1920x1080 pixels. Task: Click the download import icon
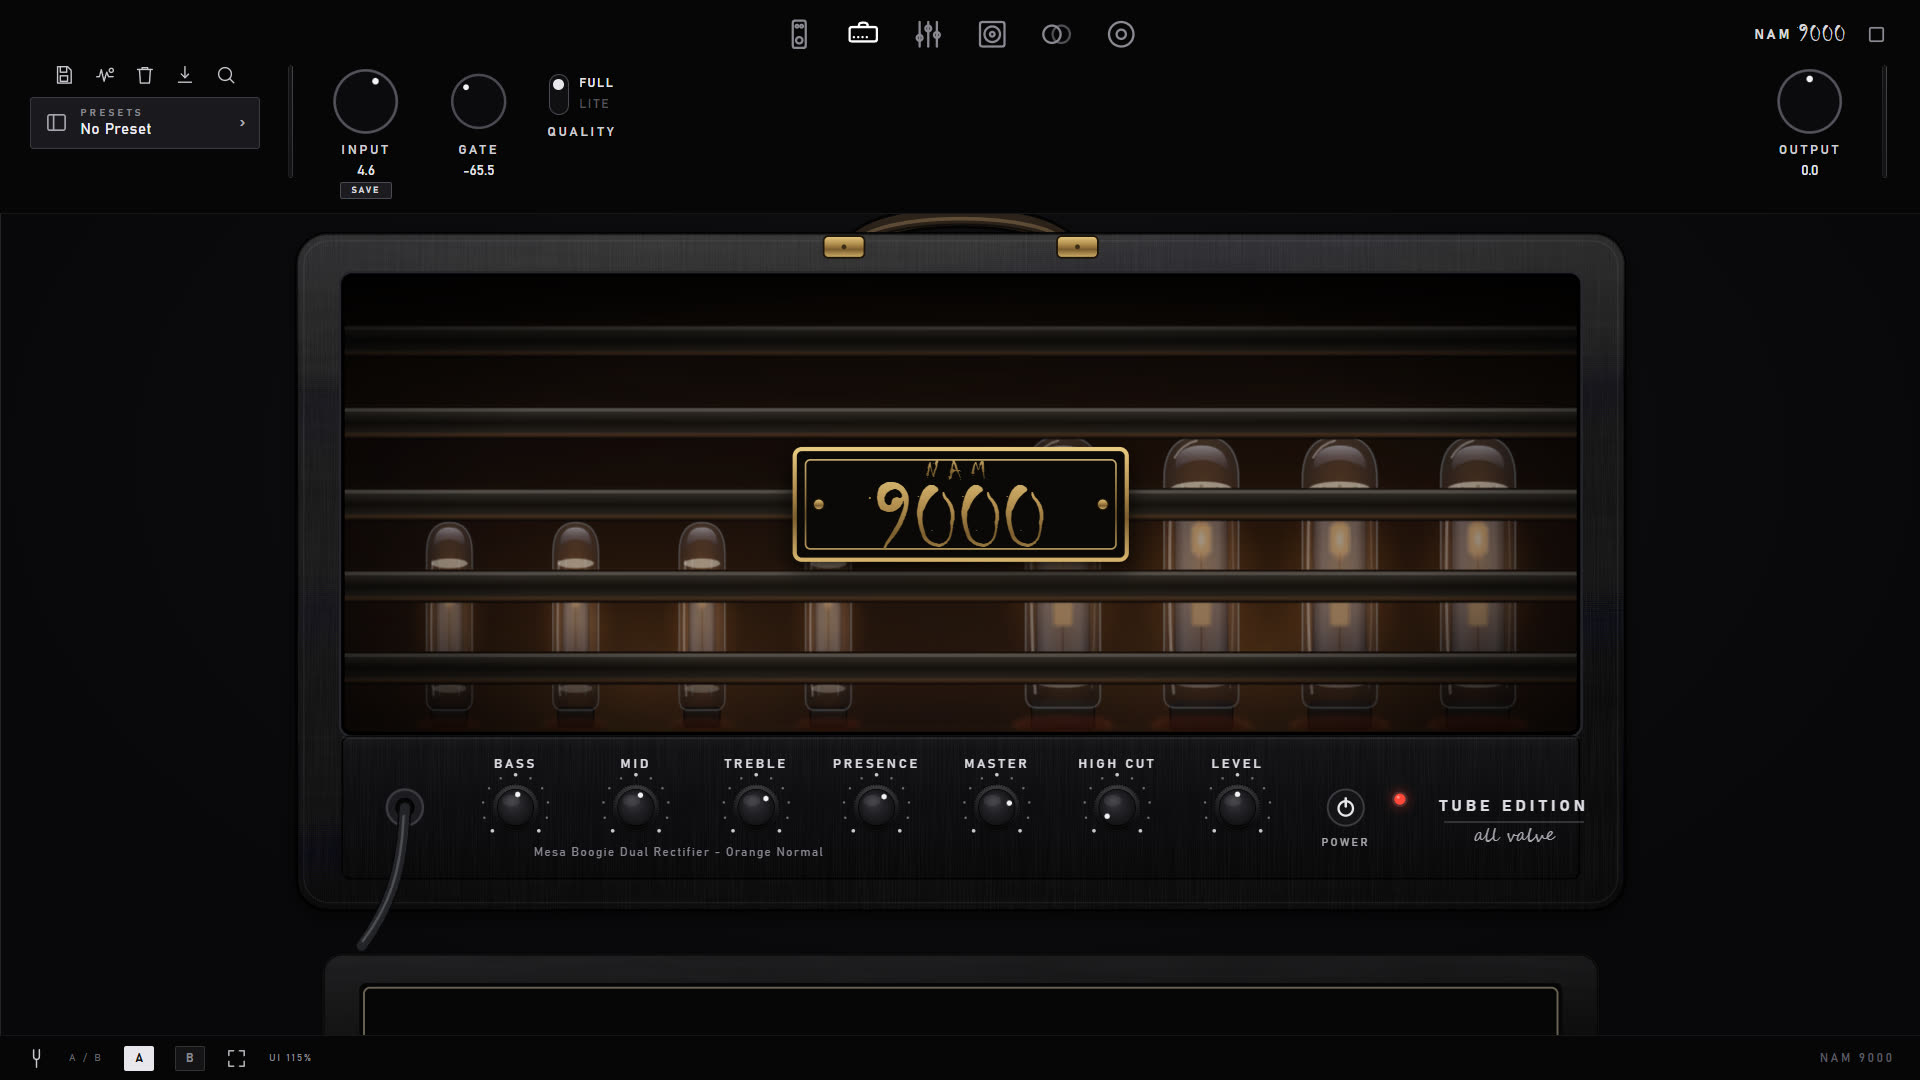(x=185, y=75)
